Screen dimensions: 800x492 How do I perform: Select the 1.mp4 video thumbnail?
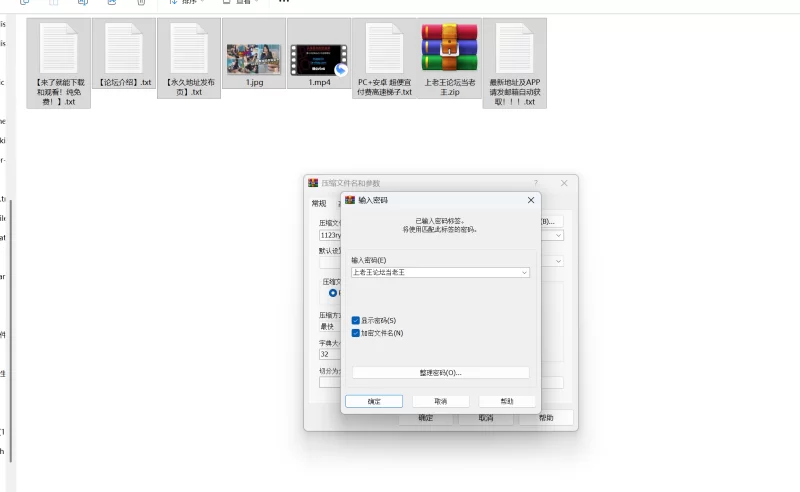pos(319,60)
